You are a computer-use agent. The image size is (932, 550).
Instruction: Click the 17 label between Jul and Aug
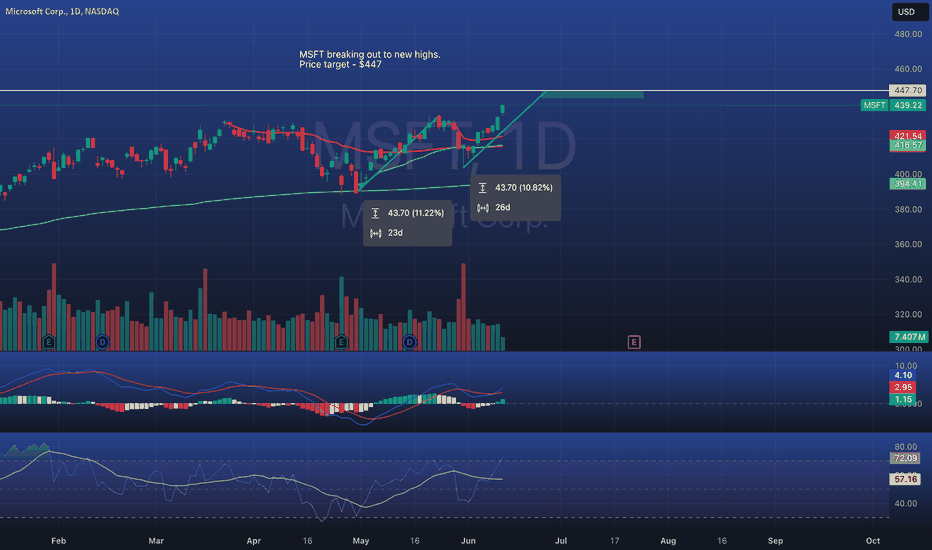pyautogui.click(x=615, y=540)
